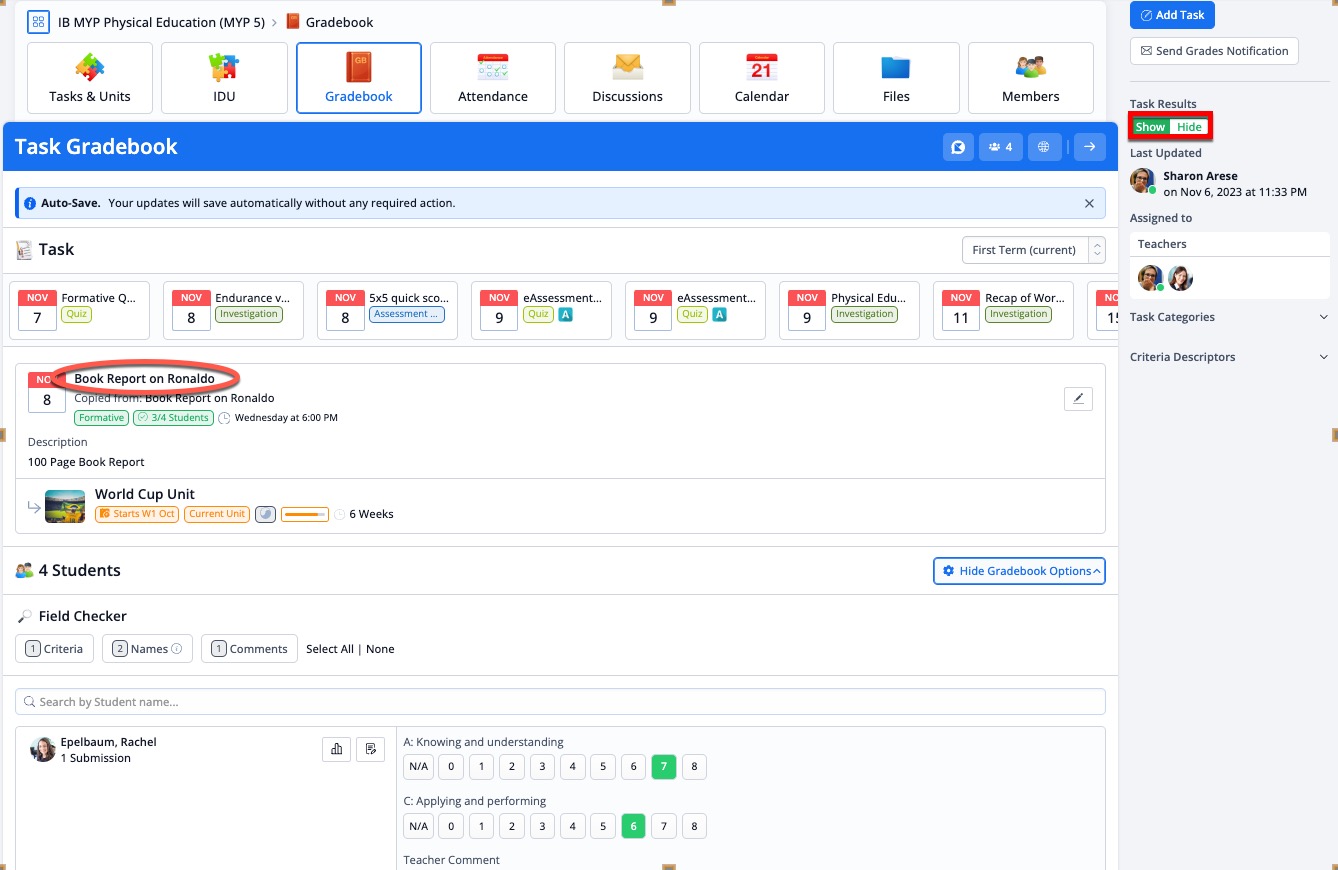Toggle the Criteria field checker
This screenshot has width=1338, height=870.
coord(55,649)
